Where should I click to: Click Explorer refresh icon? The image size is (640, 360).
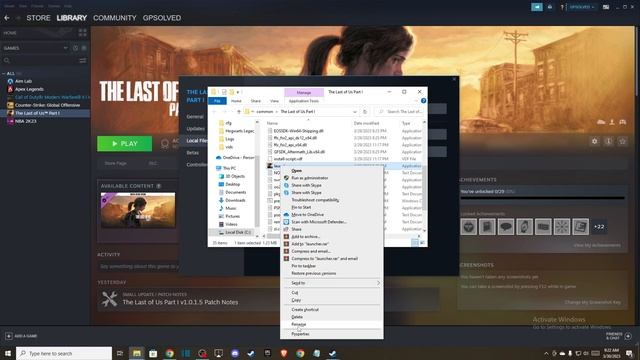pyautogui.click(x=365, y=111)
